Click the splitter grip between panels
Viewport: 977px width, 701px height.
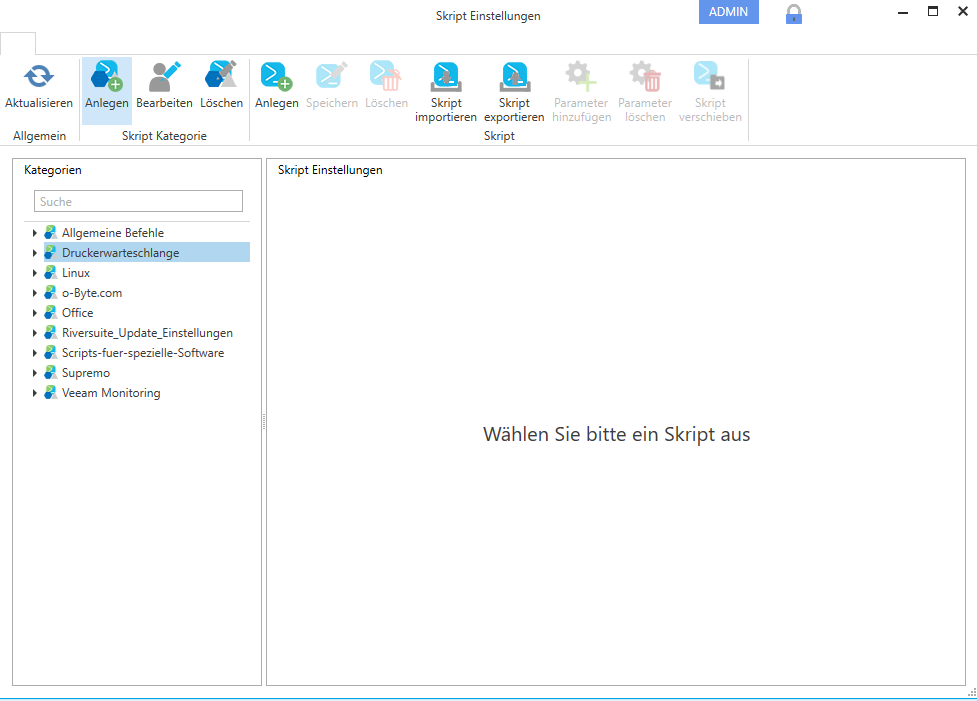[x=264, y=422]
